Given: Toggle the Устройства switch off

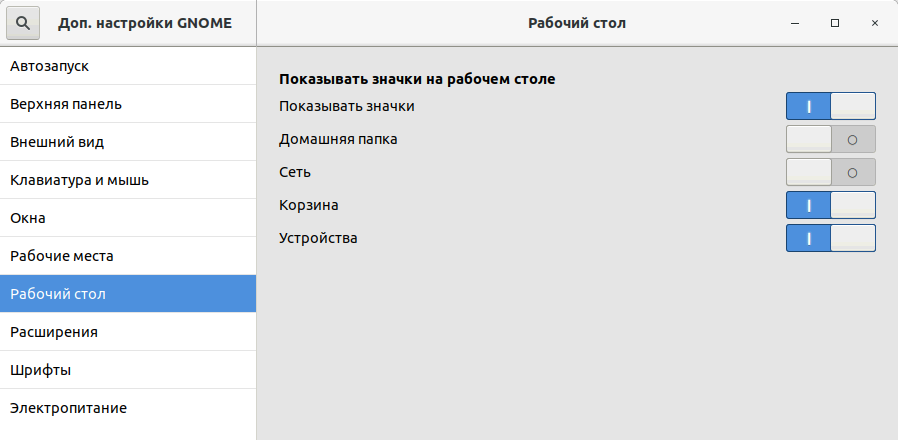Looking at the screenshot, I should click(830, 238).
